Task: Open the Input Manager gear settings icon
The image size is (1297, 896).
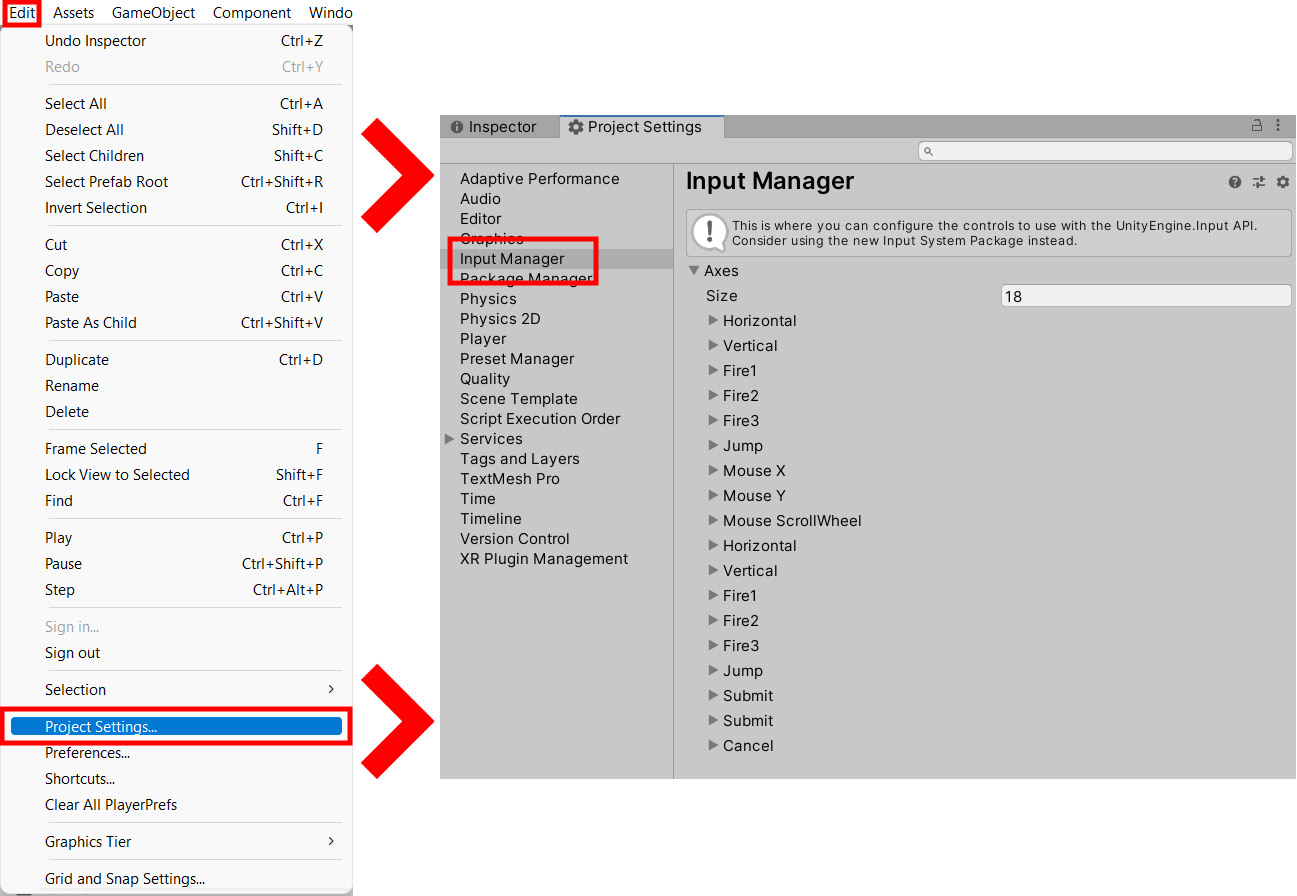Action: tap(1283, 182)
